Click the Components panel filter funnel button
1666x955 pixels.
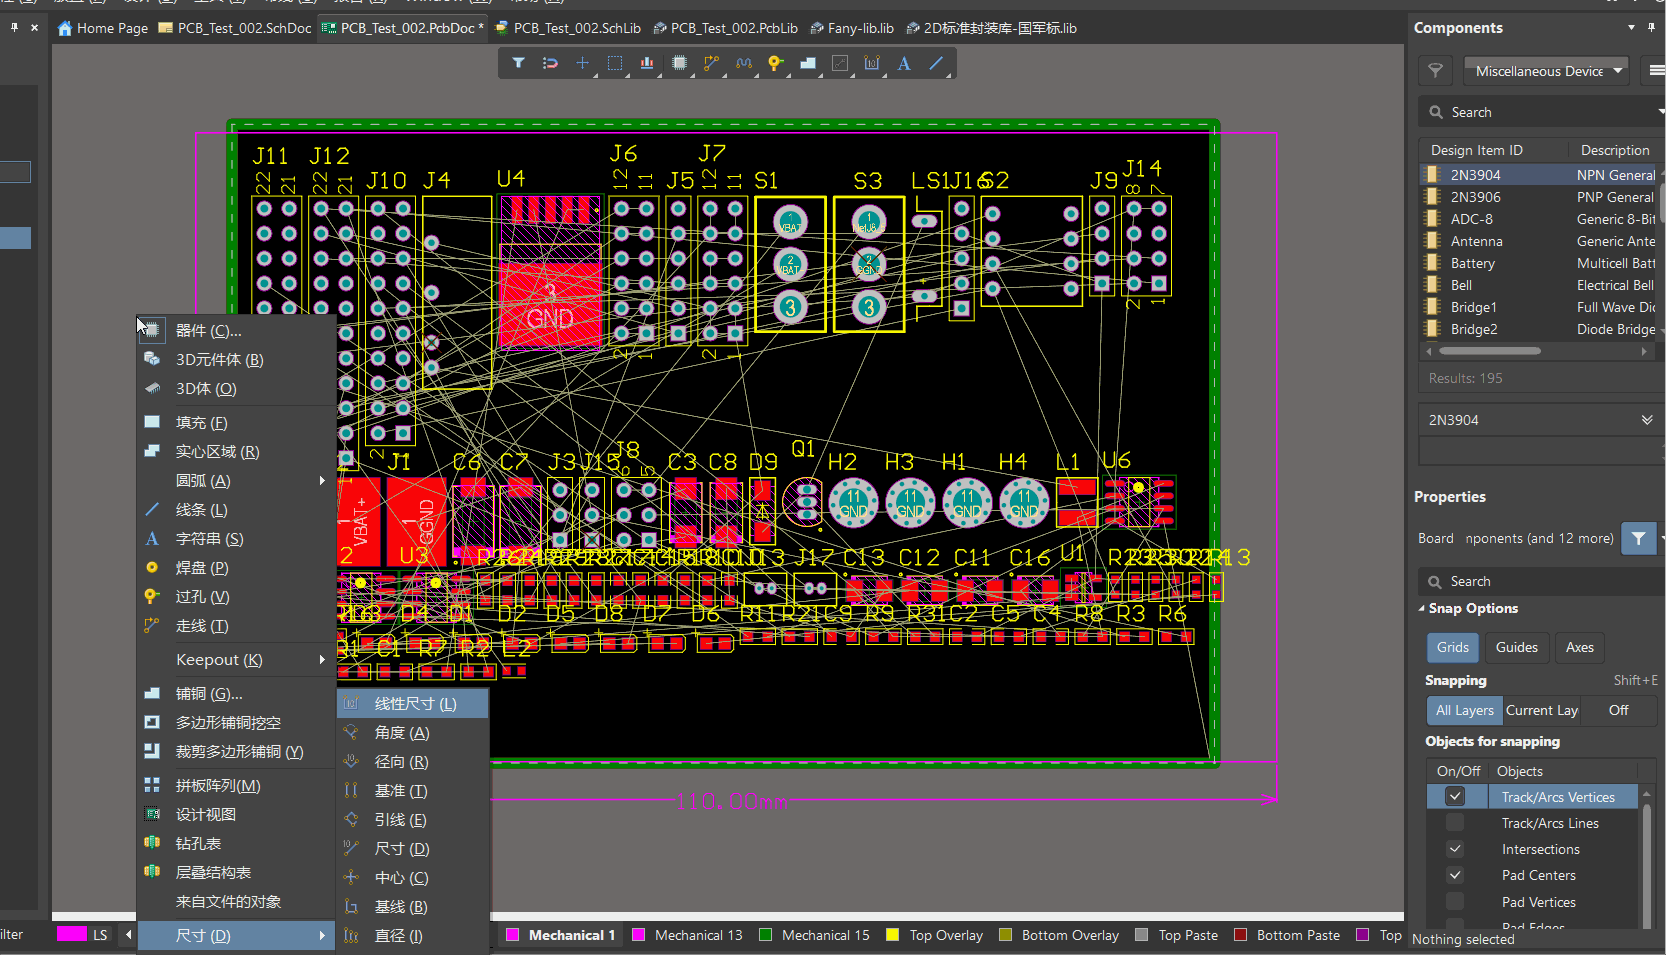pos(1435,71)
